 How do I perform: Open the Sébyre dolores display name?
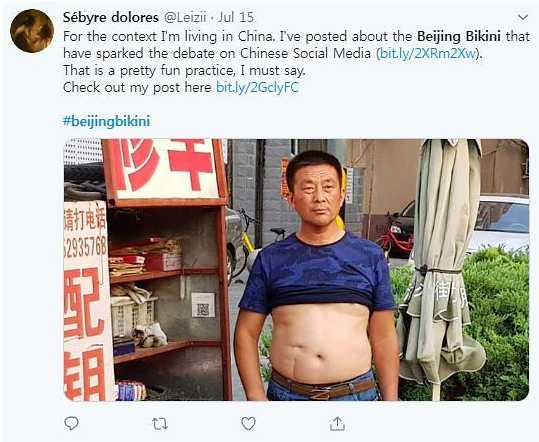(x=111, y=17)
